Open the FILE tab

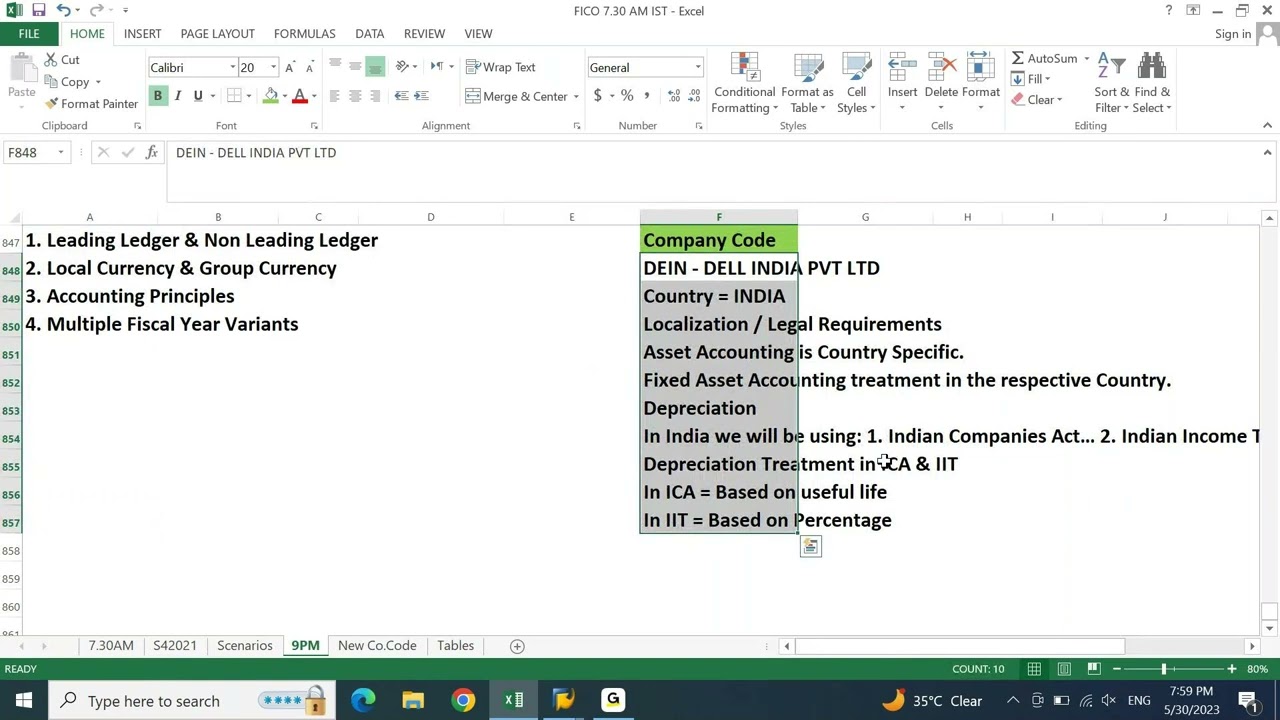[29, 34]
